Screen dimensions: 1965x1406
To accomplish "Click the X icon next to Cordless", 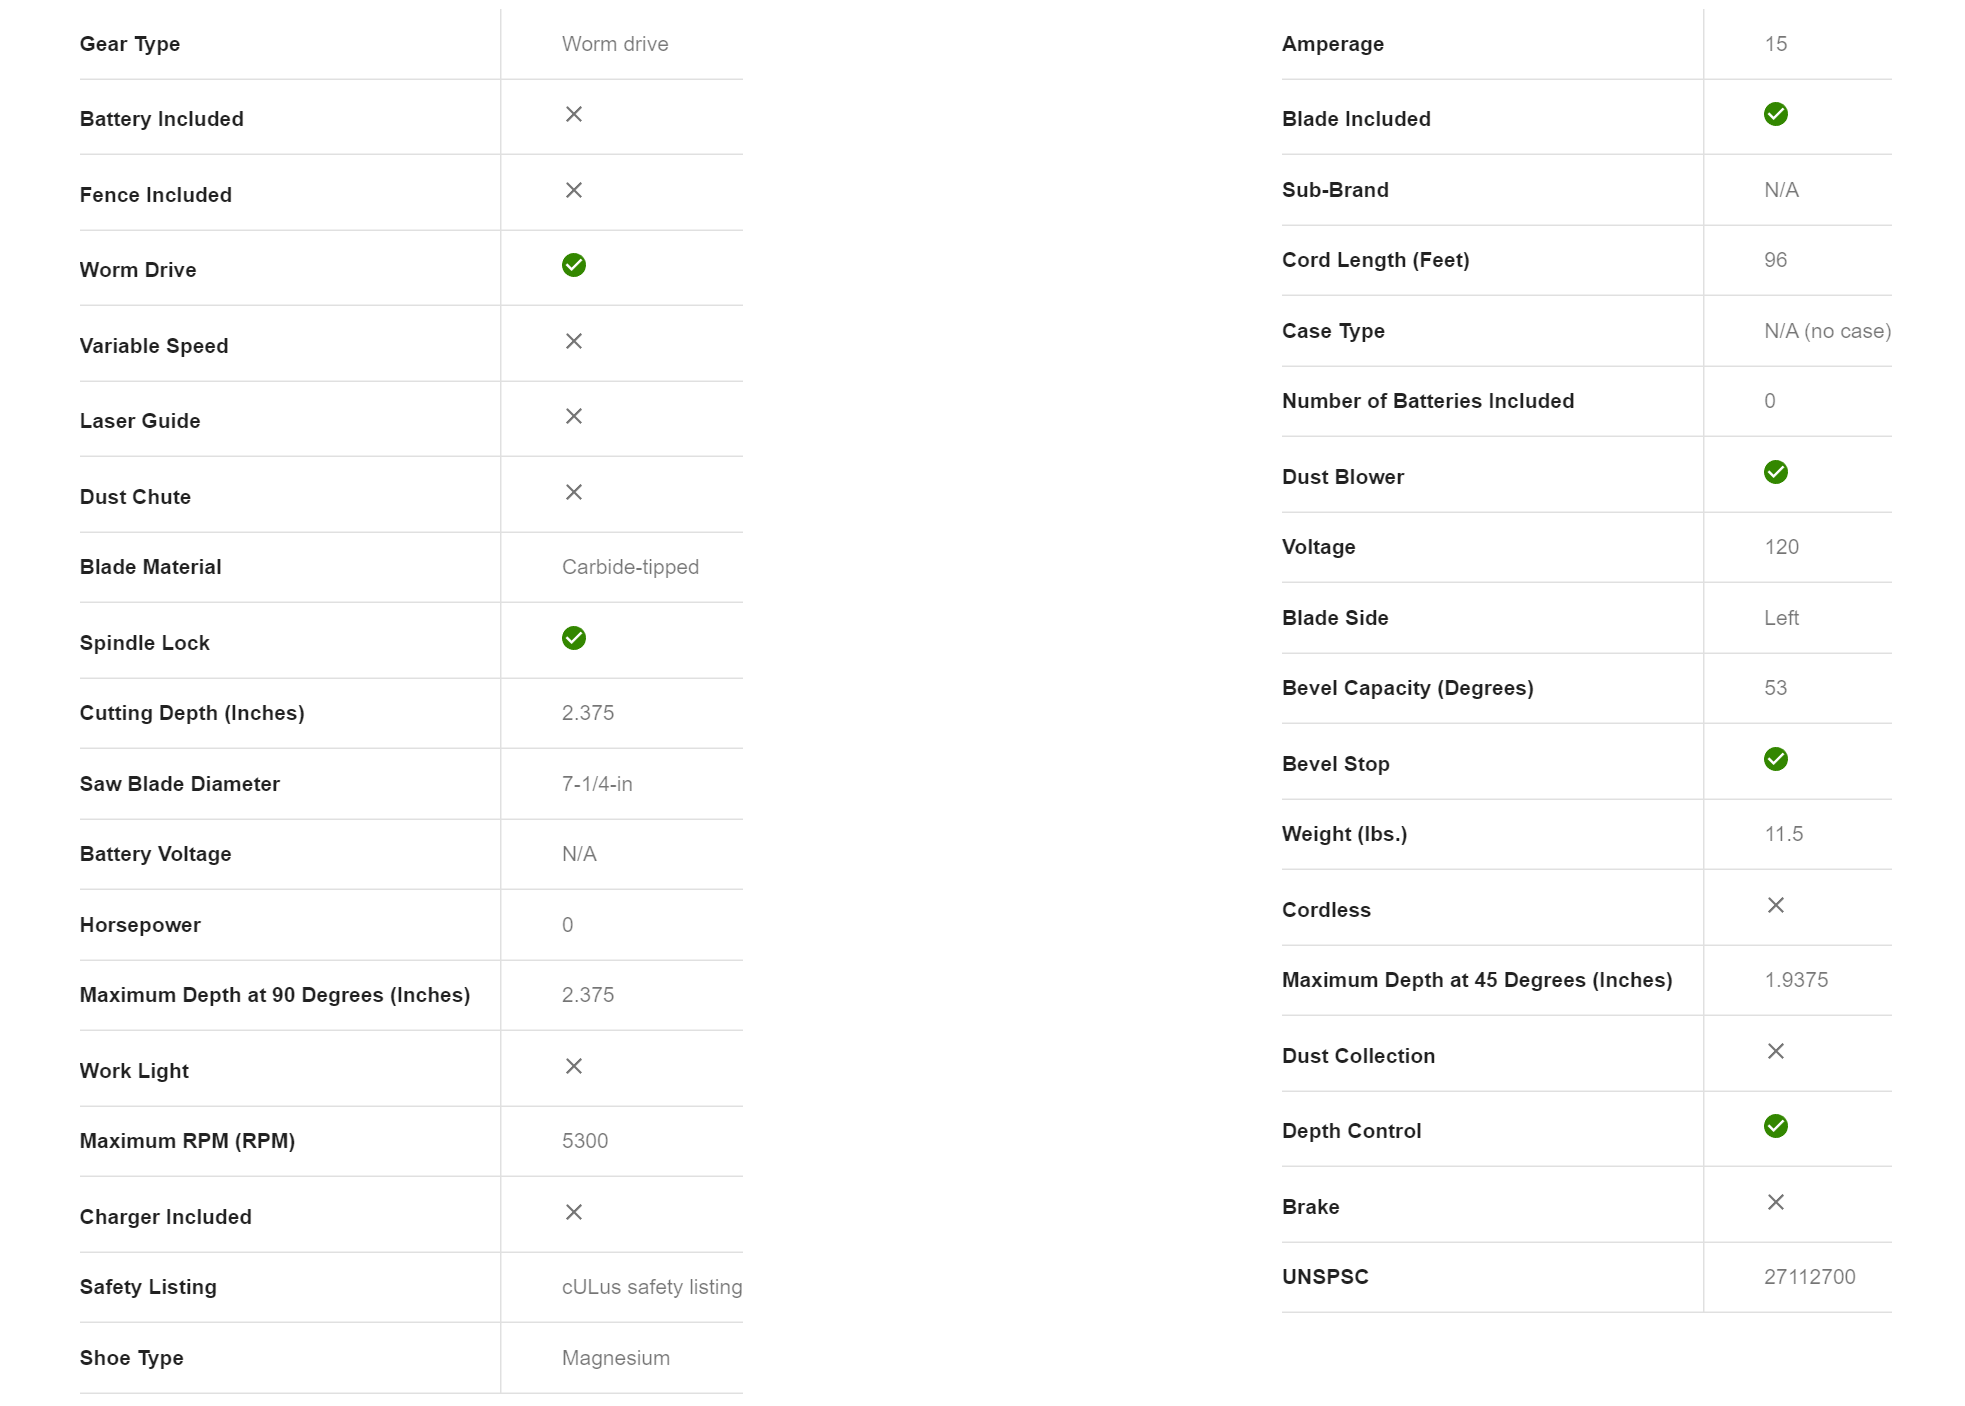I will [1775, 905].
